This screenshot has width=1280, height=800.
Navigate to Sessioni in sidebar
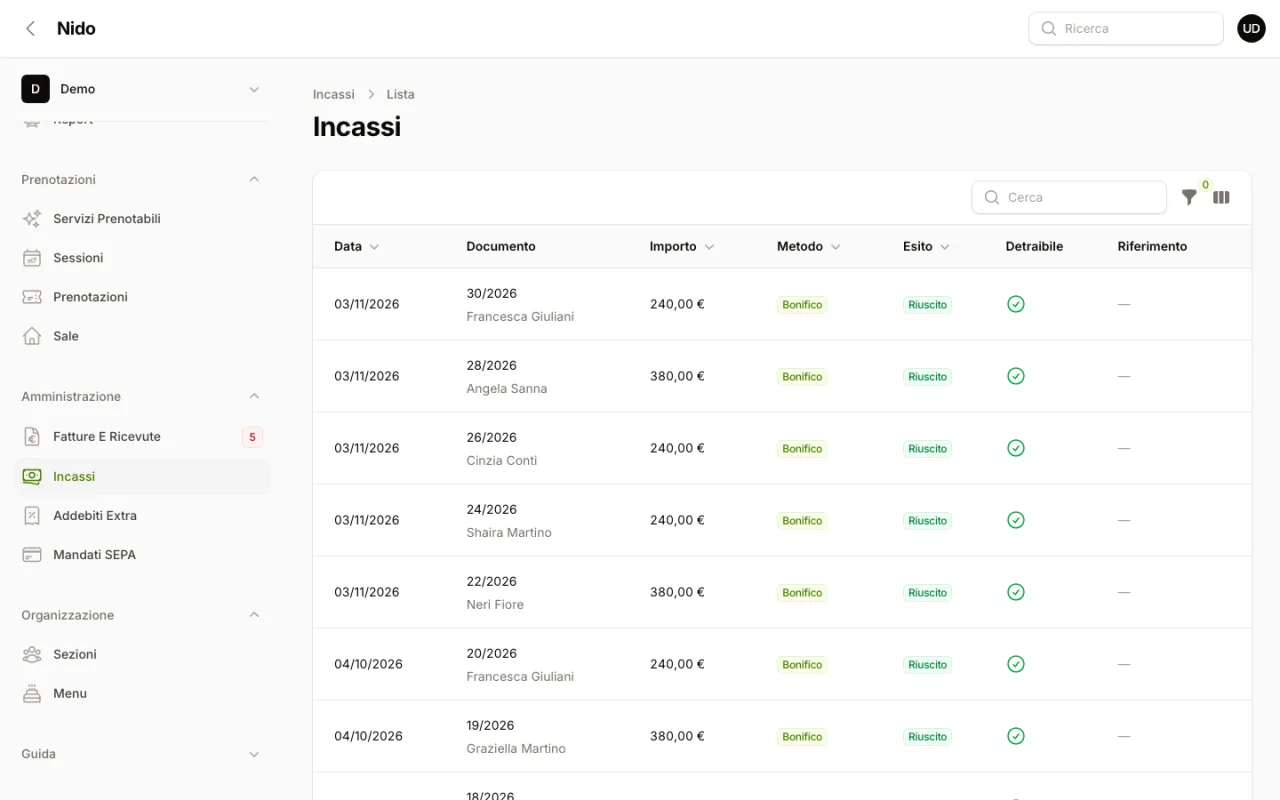coord(142,257)
